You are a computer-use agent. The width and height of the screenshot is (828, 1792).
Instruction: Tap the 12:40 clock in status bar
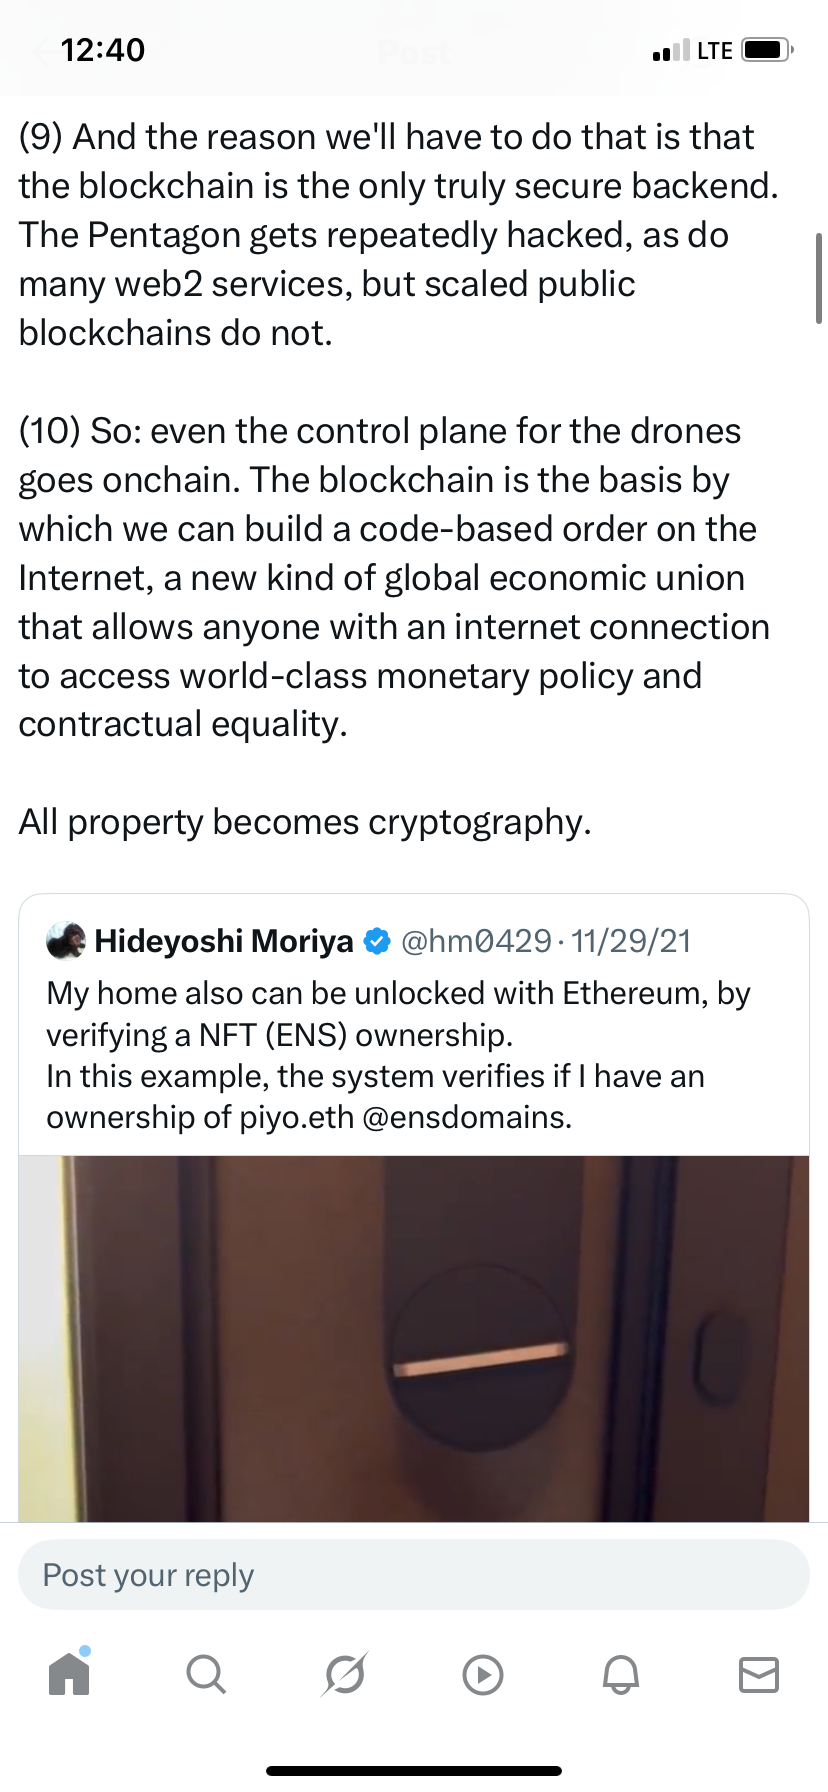coord(103,50)
